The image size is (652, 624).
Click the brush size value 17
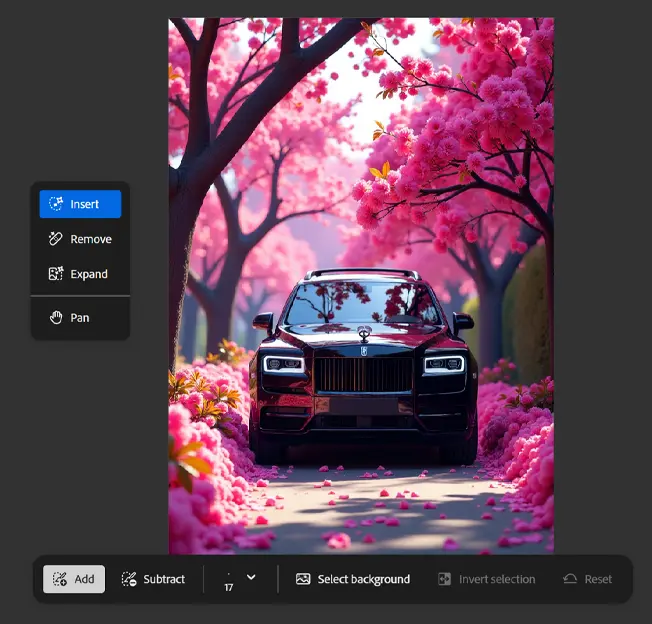[x=229, y=587]
